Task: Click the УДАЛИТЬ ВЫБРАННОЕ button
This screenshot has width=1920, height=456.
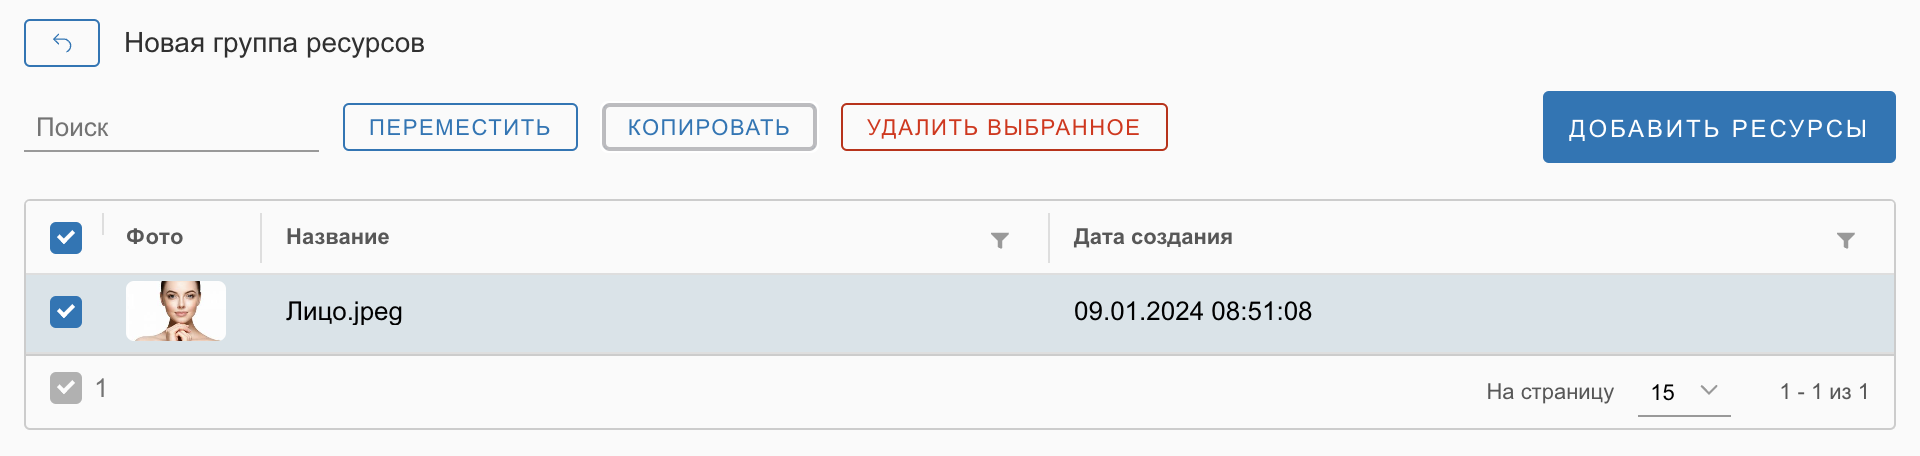Action: [x=1004, y=127]
